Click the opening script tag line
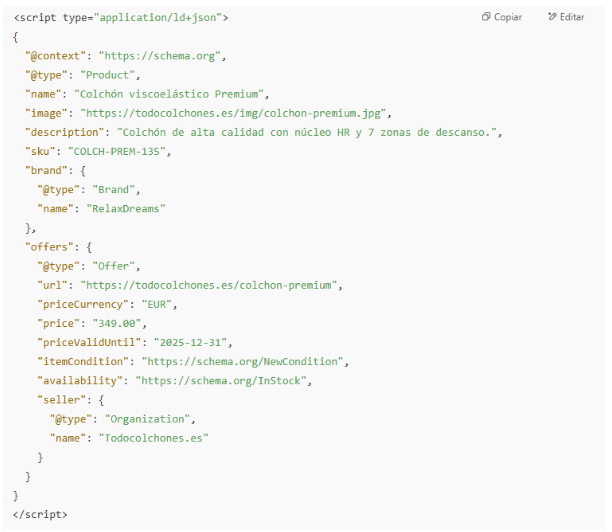 (121, 17)
